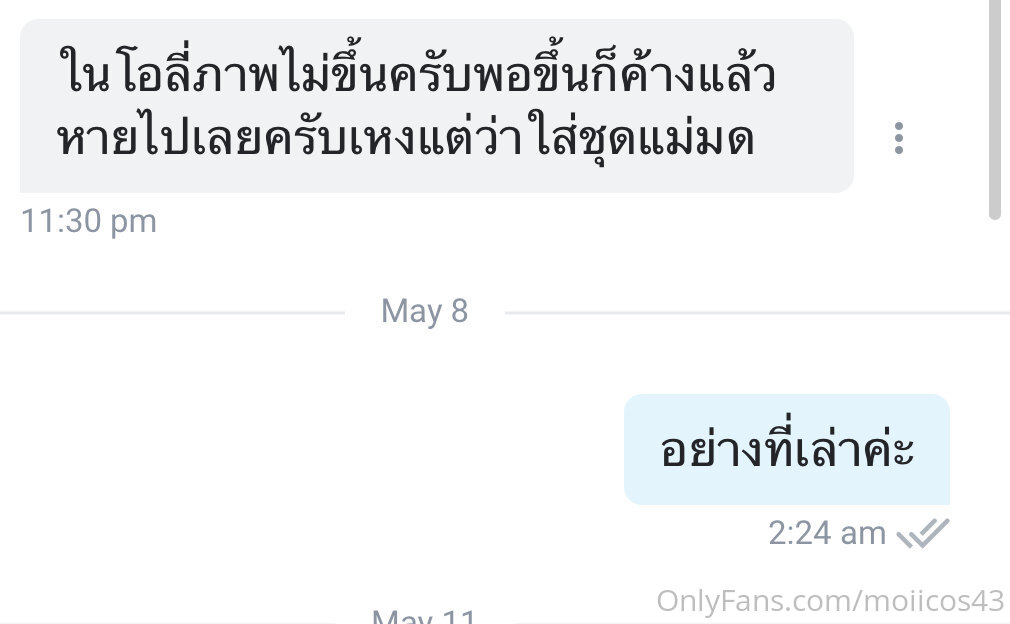
Task: Click the scrollbar track below the thumb
Action: click(995, 419)
